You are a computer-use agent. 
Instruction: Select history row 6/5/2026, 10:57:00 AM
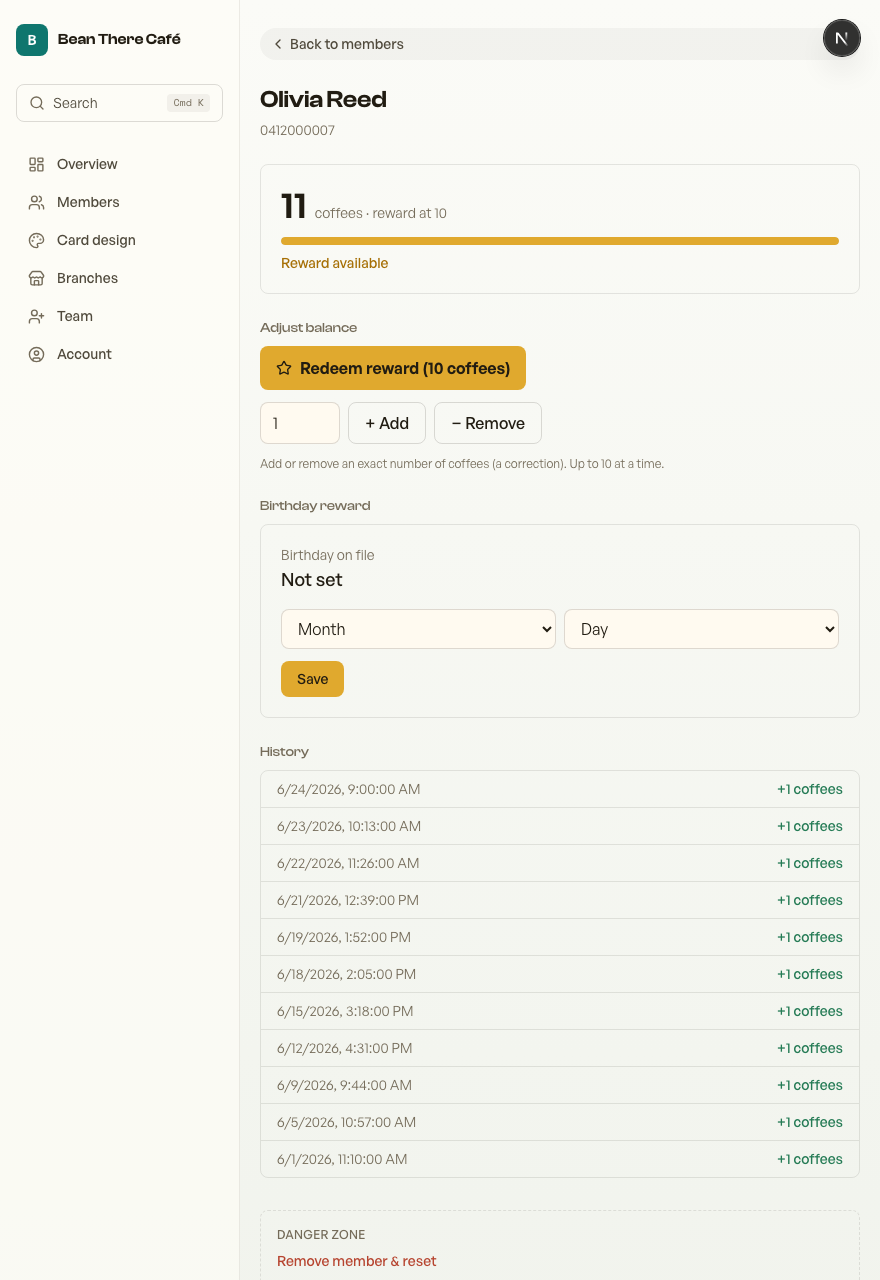[560, 1122]
